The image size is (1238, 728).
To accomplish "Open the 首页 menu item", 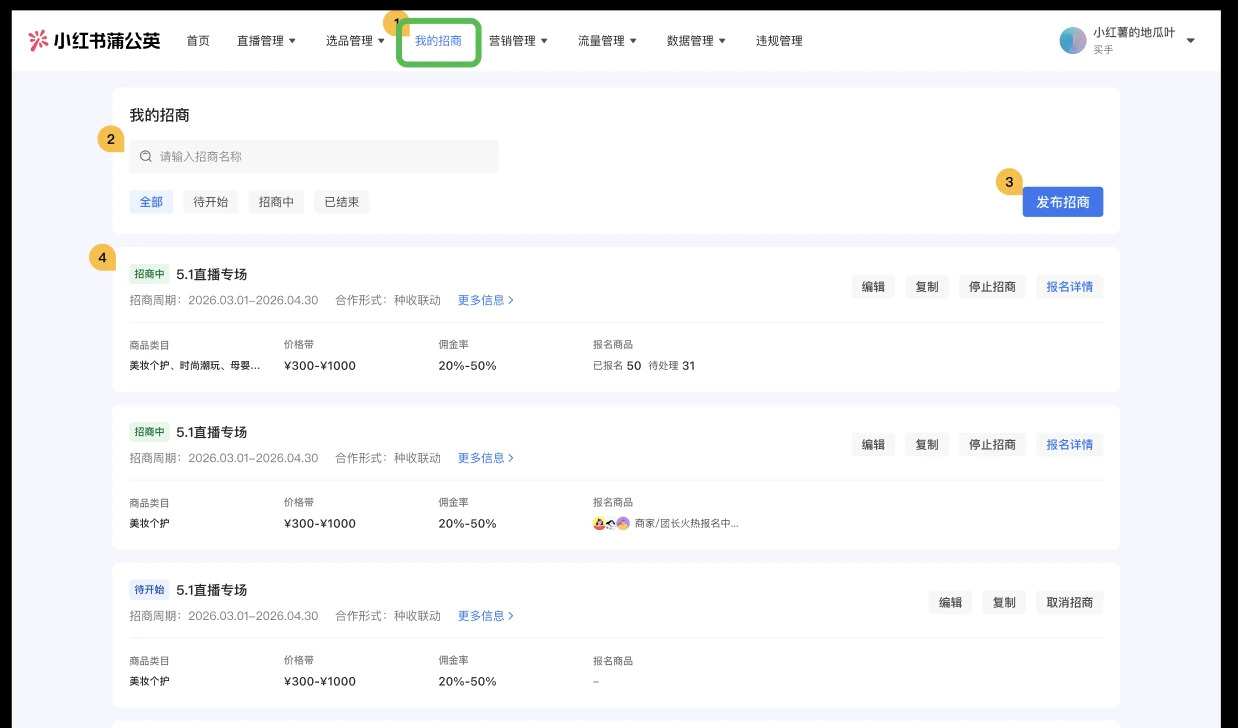I will click(x=198, y=41).
